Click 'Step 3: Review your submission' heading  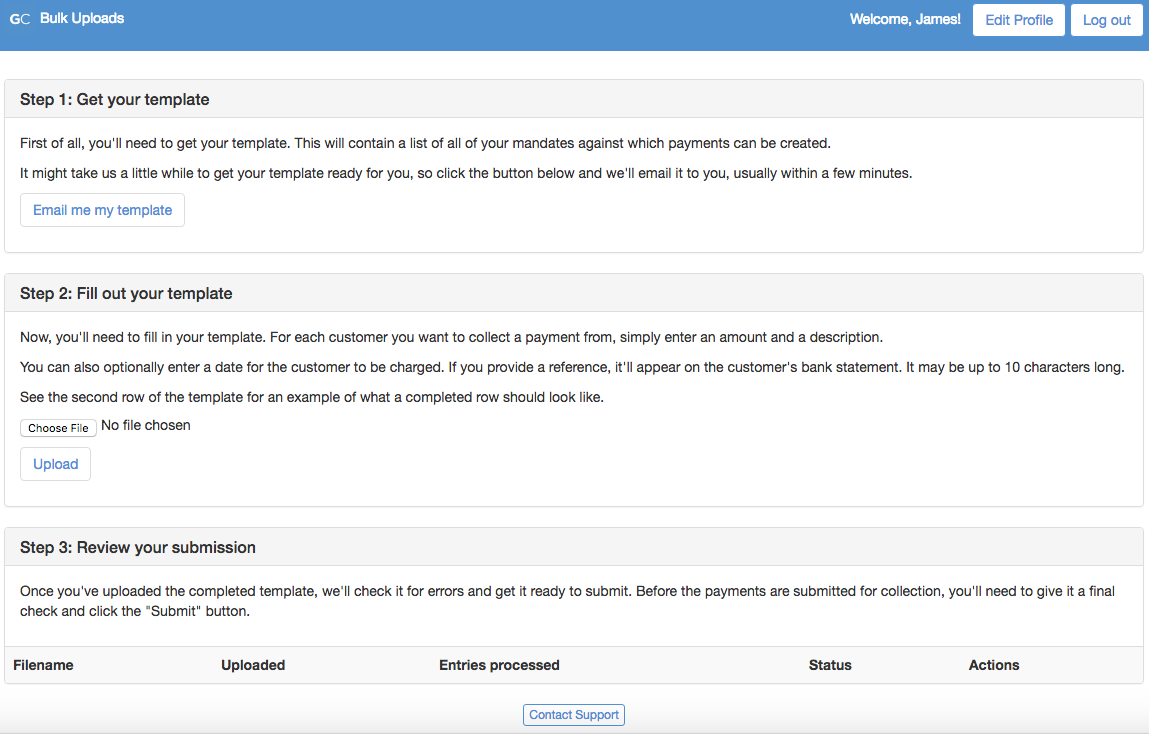(138, 548)
